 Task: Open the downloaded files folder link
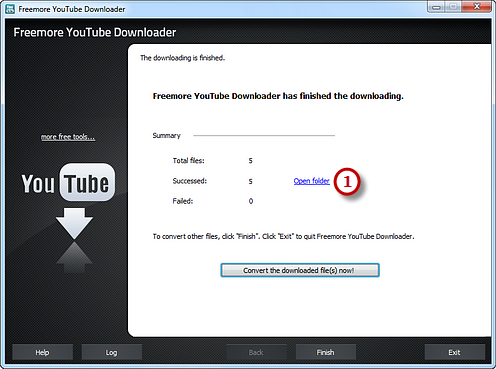coord(311,181)
